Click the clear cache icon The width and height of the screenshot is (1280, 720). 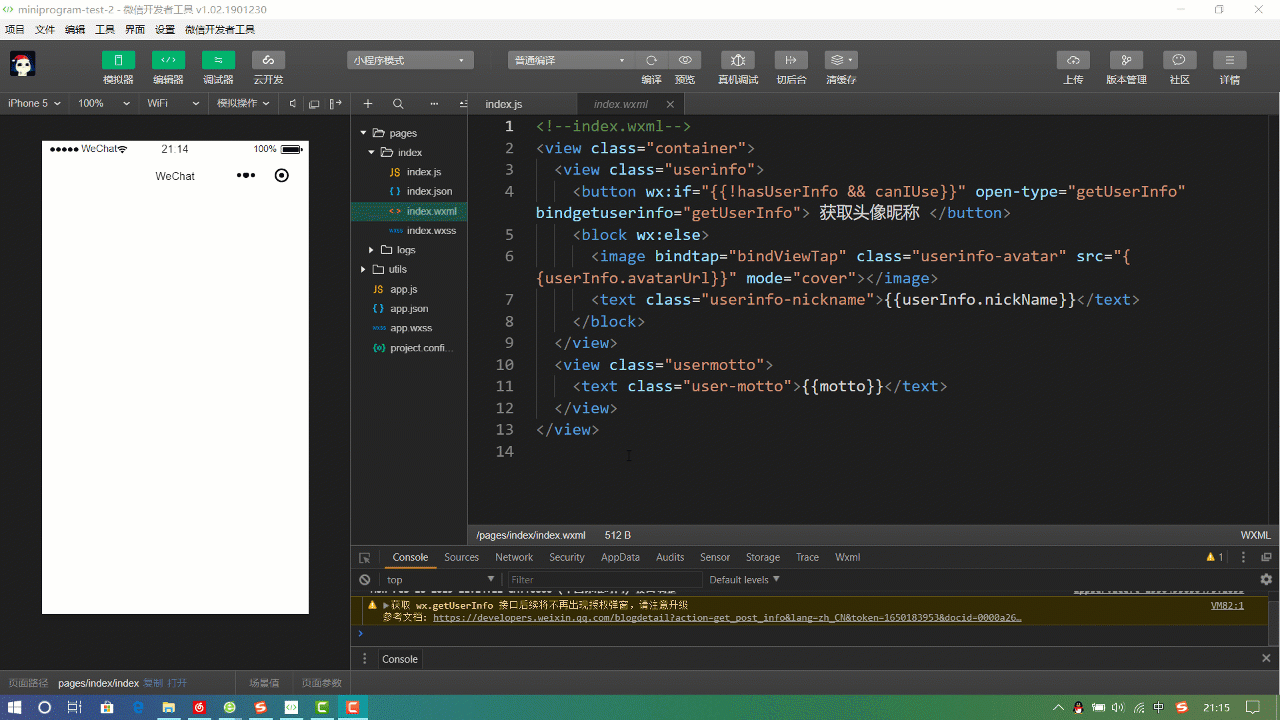coord(840,60)
